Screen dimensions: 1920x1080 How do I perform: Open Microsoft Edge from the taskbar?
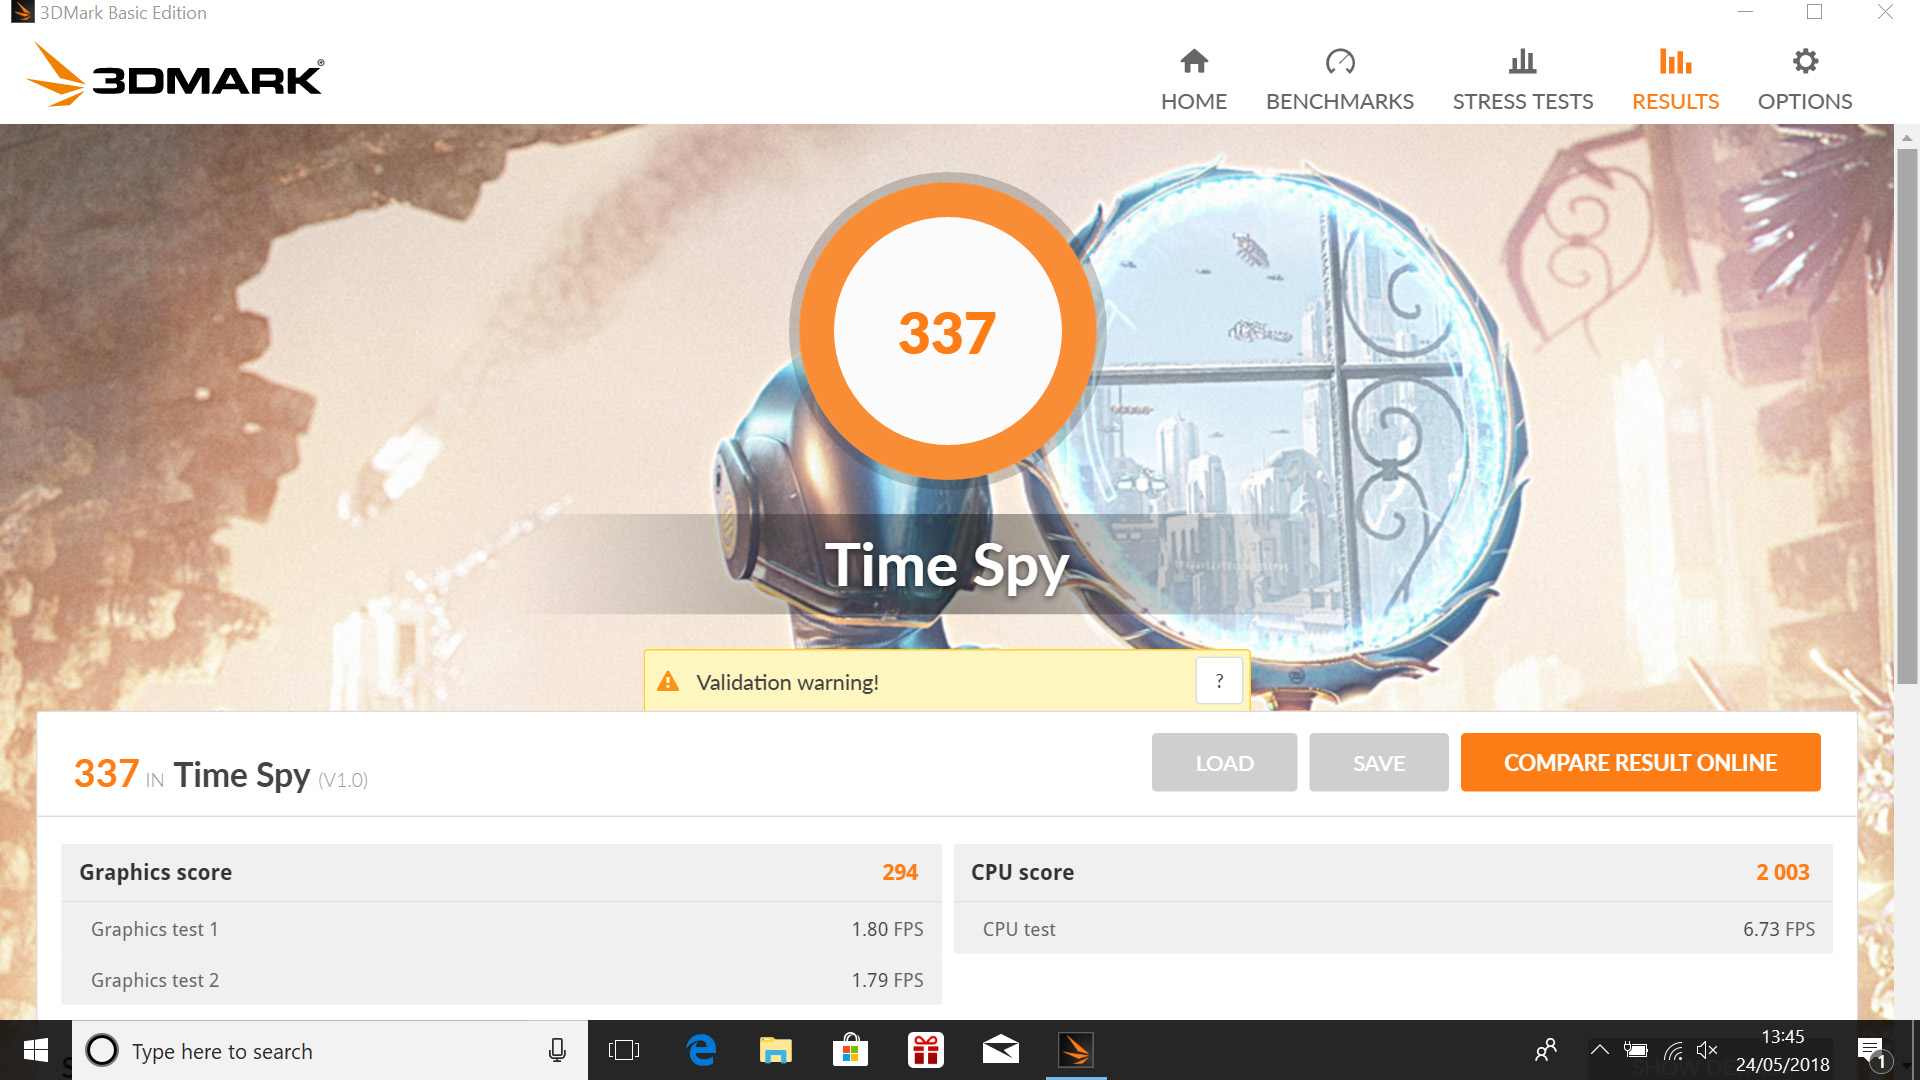[701, 1050]
